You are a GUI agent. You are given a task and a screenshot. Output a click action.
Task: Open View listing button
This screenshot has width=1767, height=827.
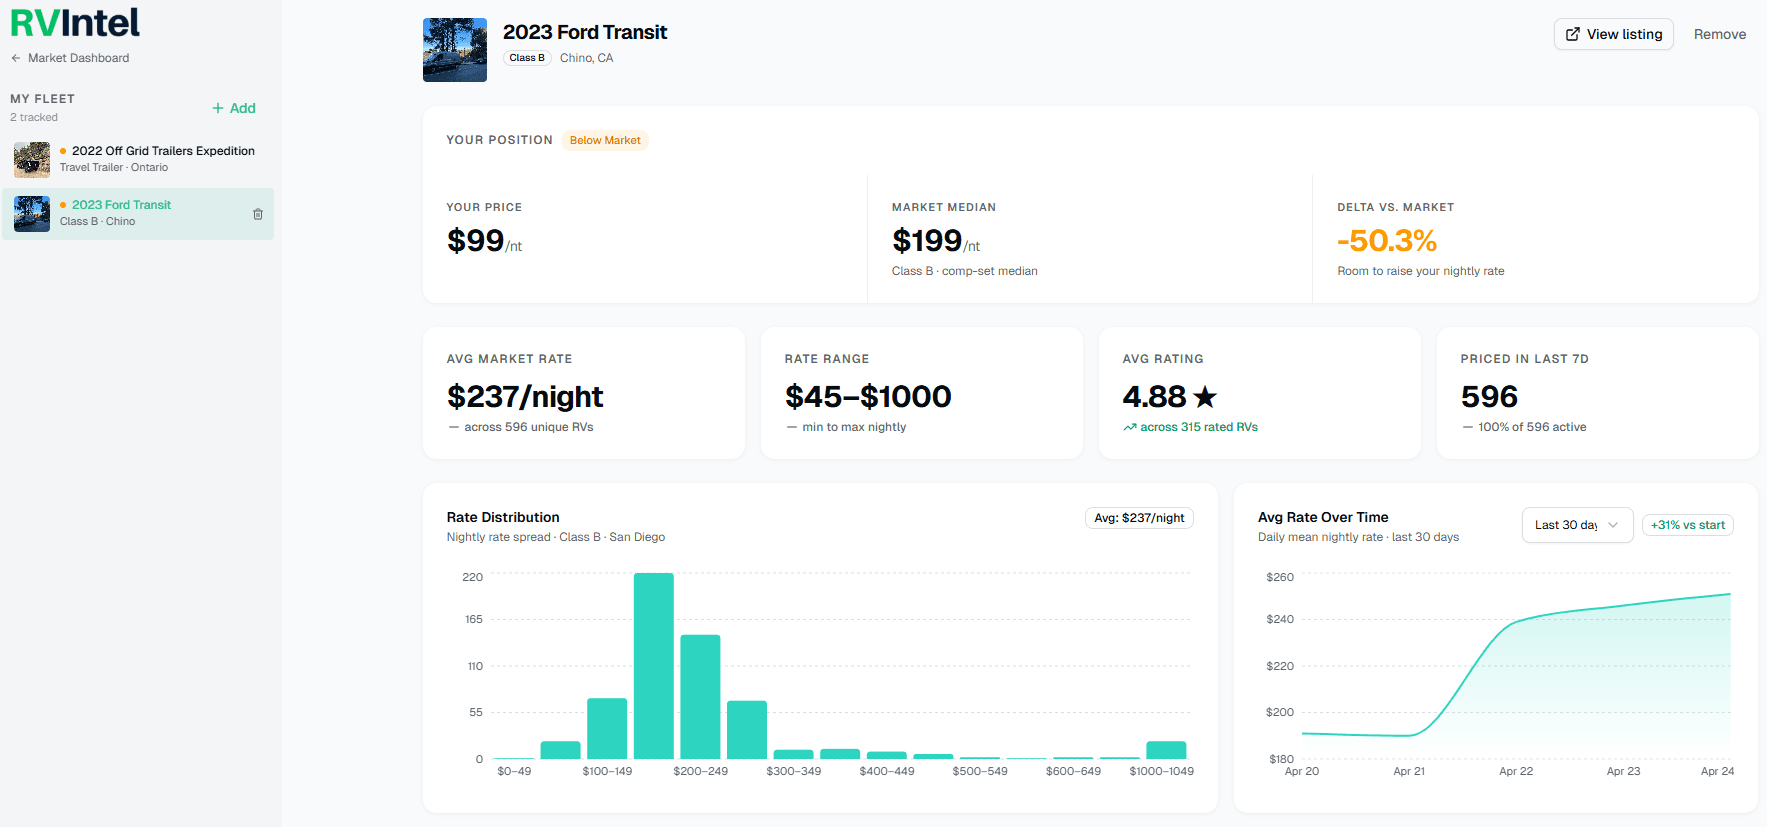[x=1613, y=34]
